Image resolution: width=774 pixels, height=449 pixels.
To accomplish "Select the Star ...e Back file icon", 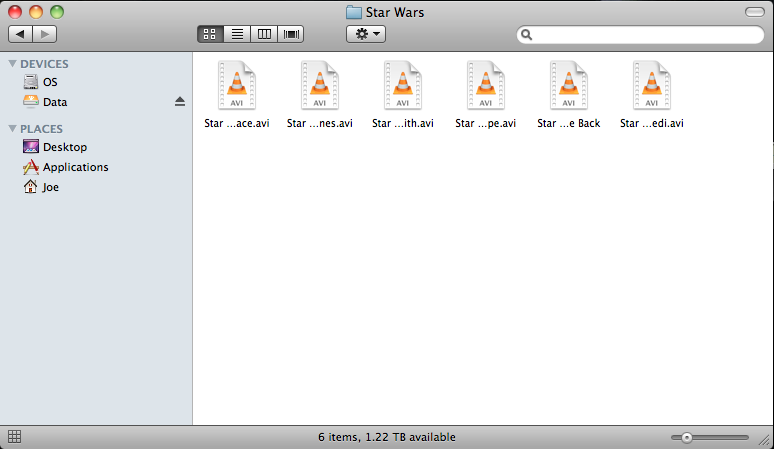I will [569, 85].
